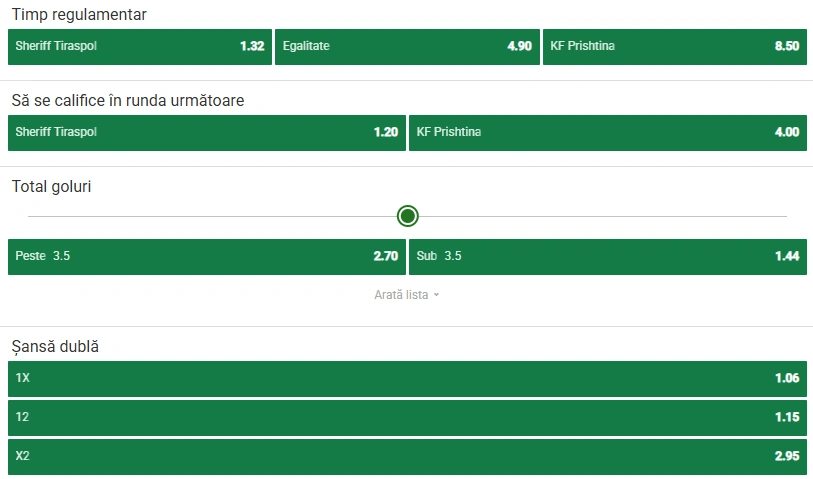The height and width of the screenshot is (479, 813).
Task: Bet on Sheriff Tiraspol at 1.32 regular time
Action: click(x=140, y=47)
